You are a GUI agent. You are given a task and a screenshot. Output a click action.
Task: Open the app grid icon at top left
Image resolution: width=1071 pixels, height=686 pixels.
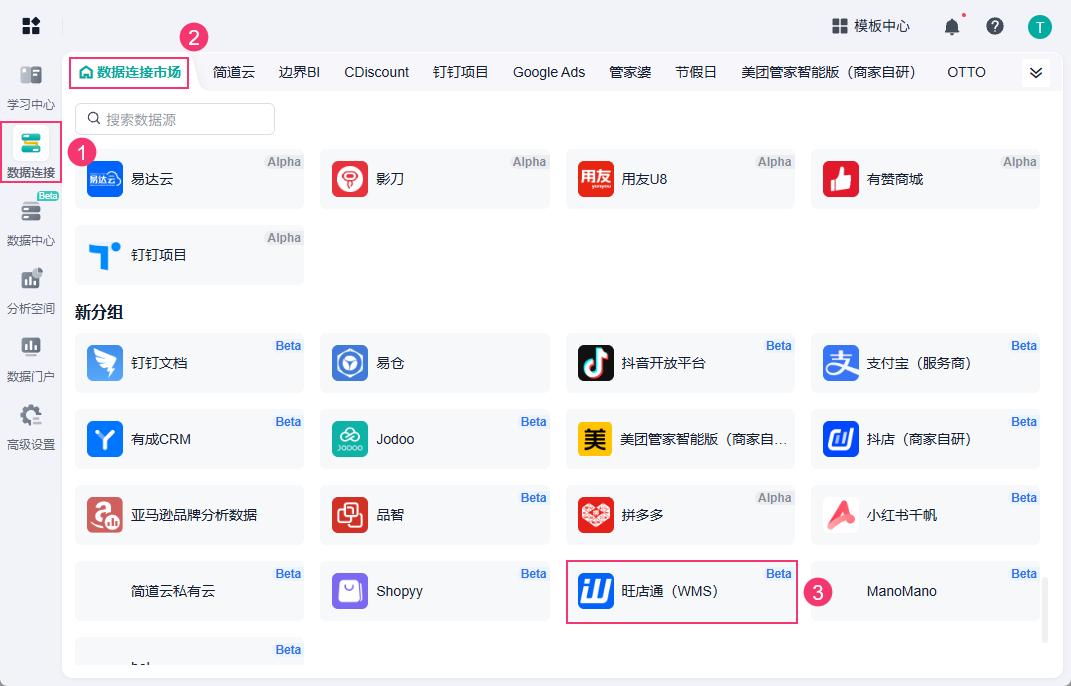(x=31, y=26)
